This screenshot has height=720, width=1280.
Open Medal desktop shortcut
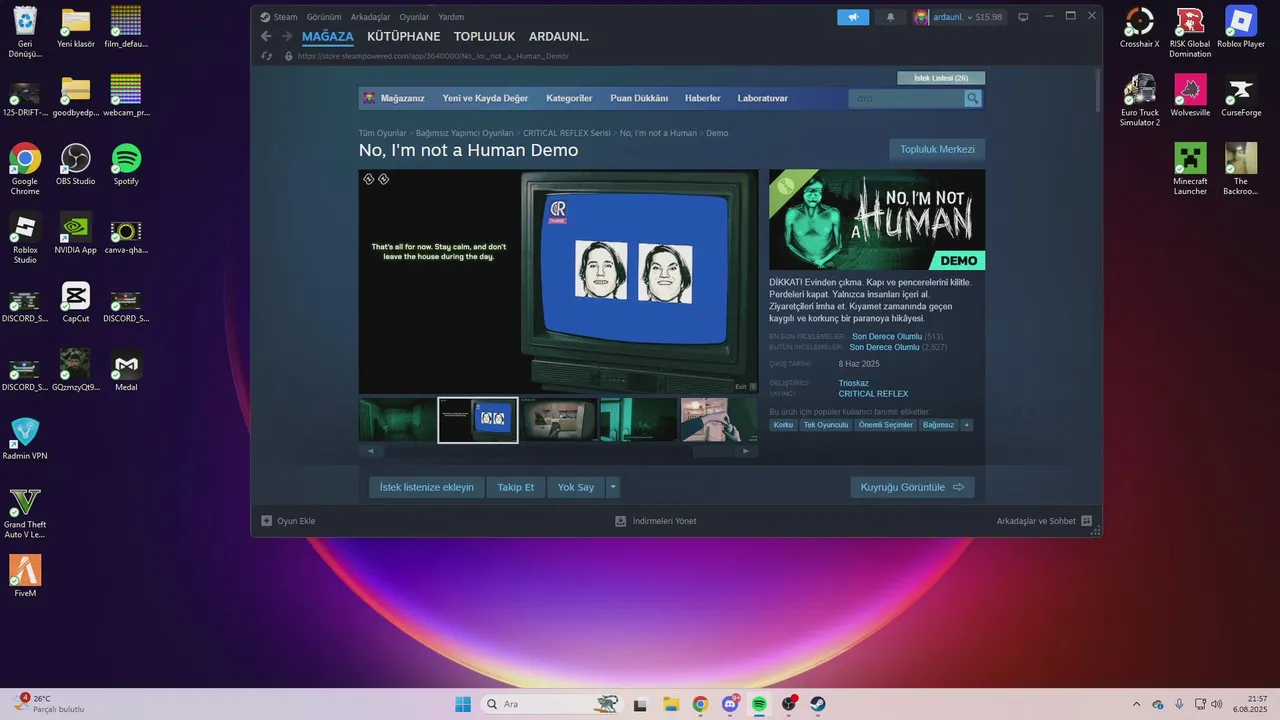[126, 371]
